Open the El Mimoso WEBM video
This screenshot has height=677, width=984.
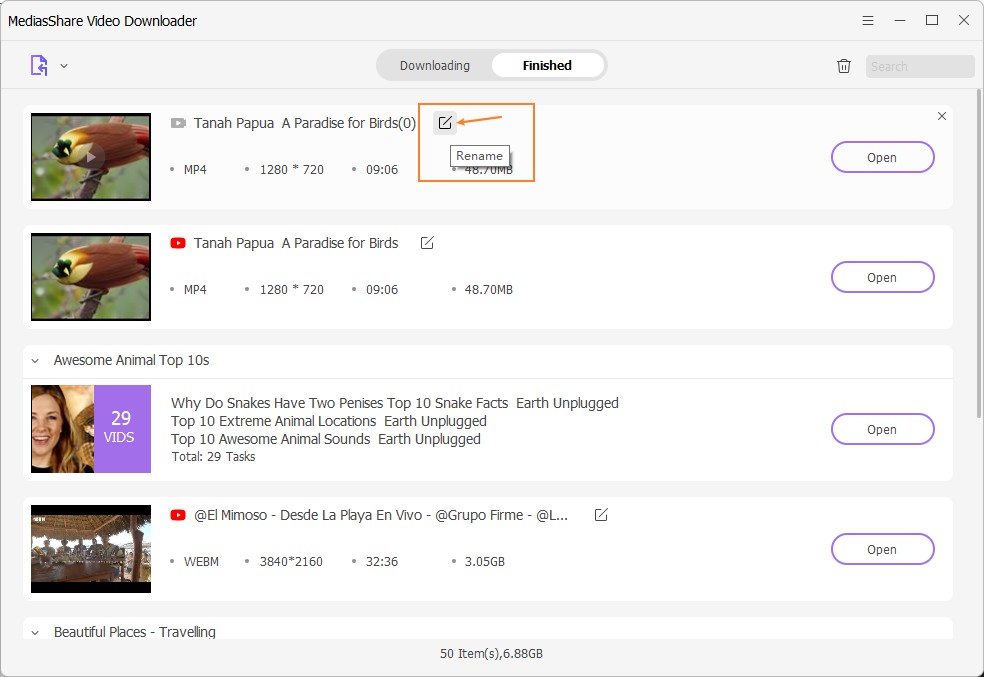882,549
